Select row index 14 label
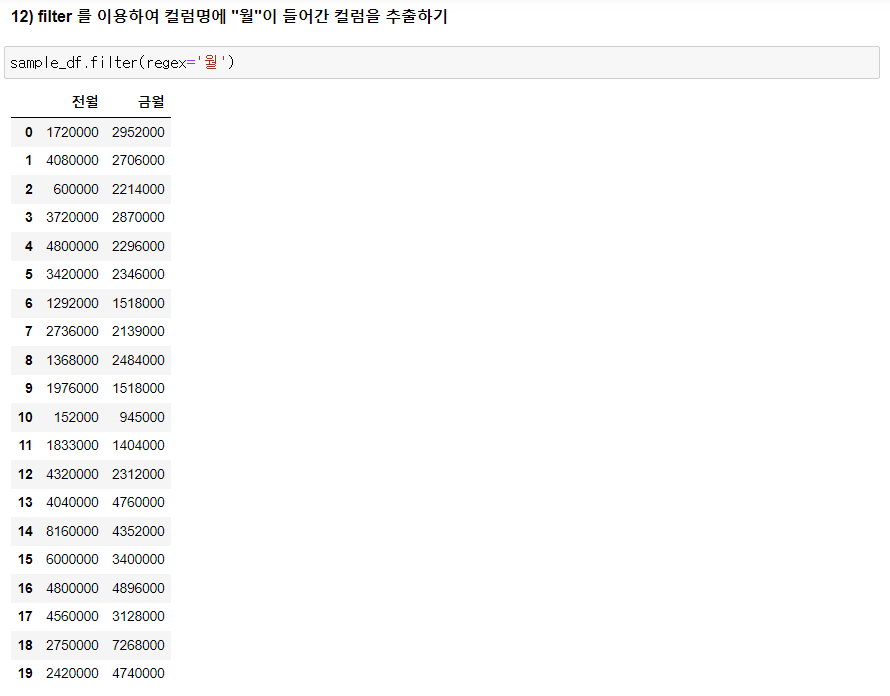 [25, 531]
